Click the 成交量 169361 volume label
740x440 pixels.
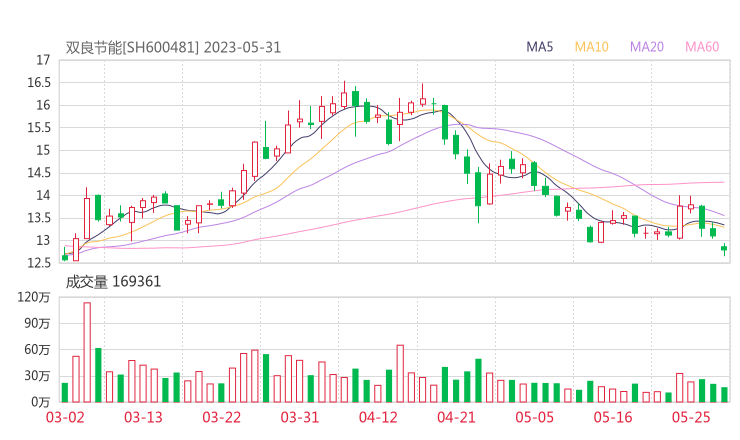click(113, 282)
